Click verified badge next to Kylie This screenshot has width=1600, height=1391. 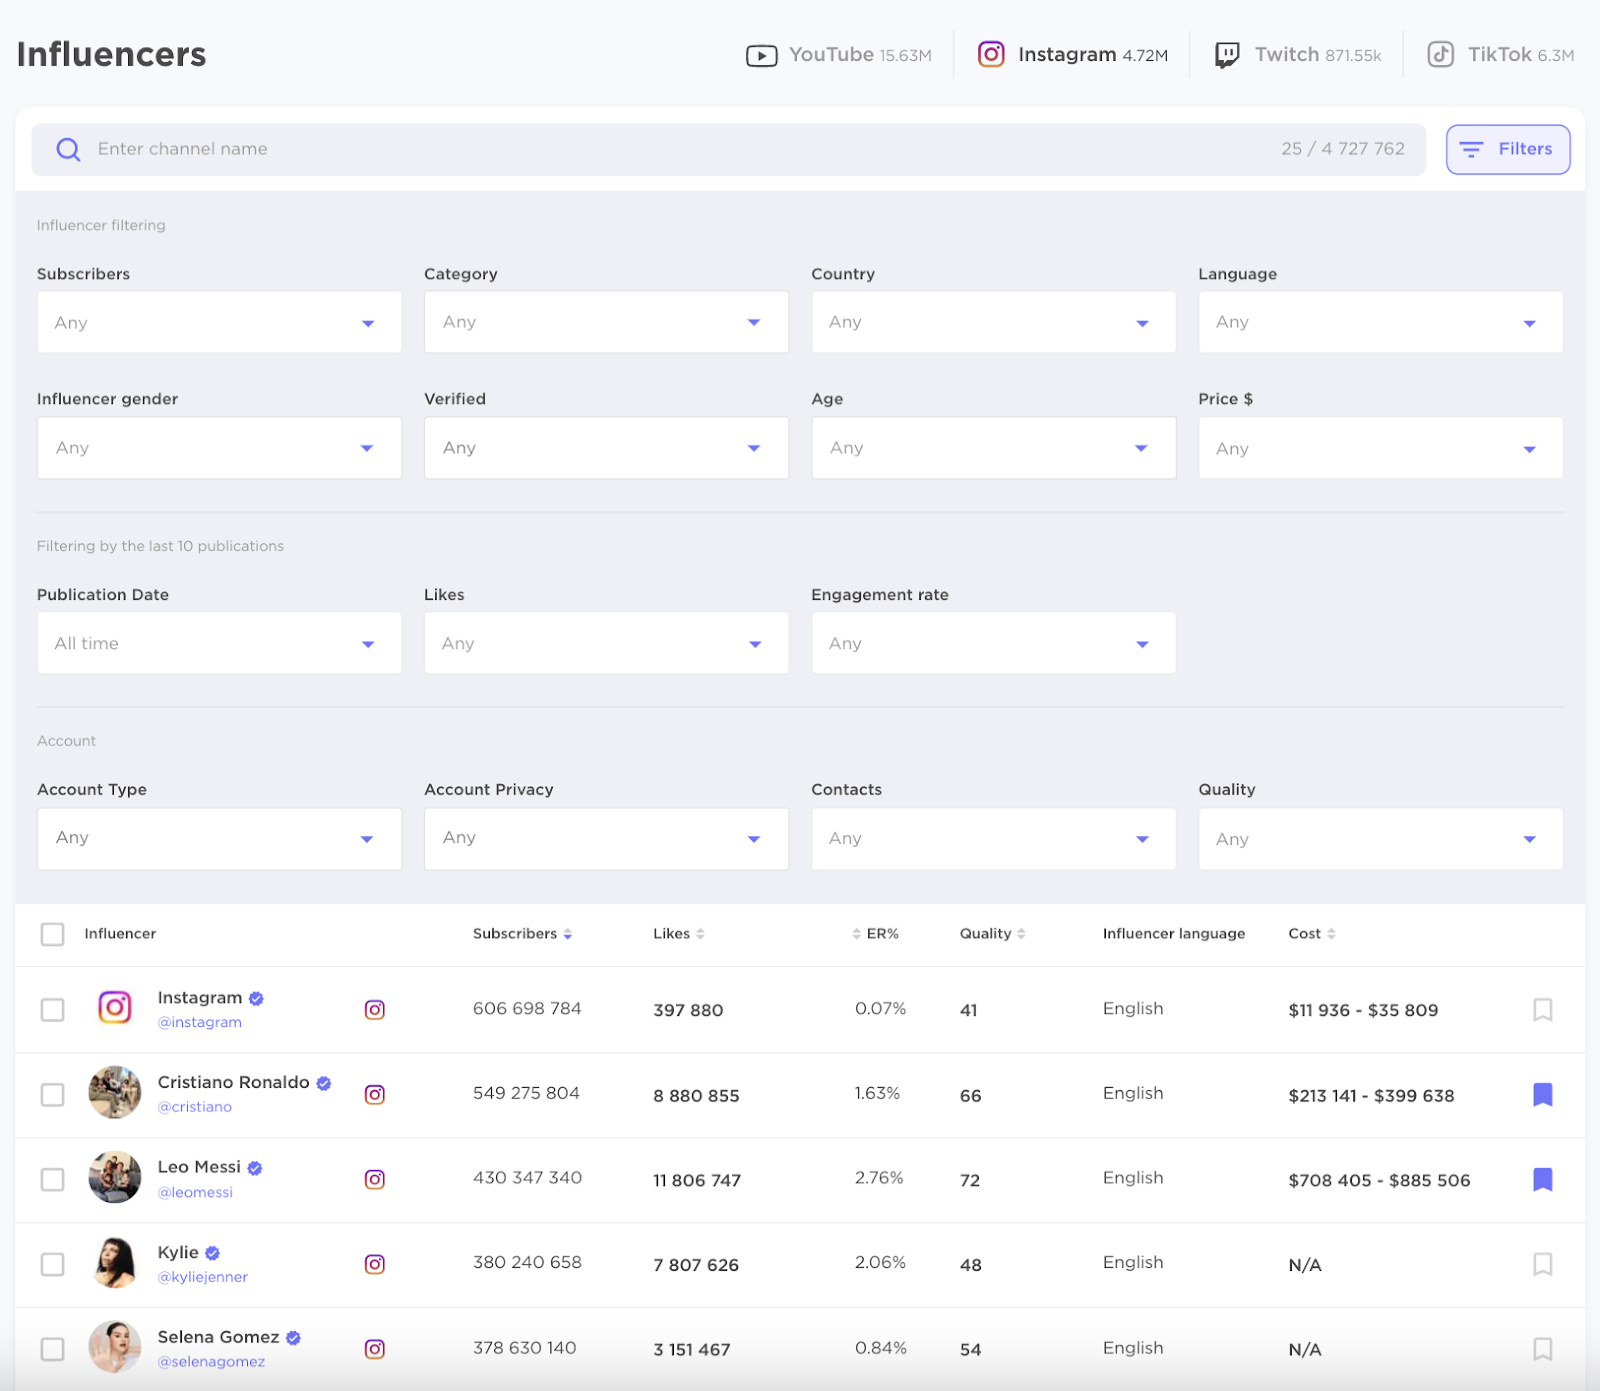tap(213, 1253)
